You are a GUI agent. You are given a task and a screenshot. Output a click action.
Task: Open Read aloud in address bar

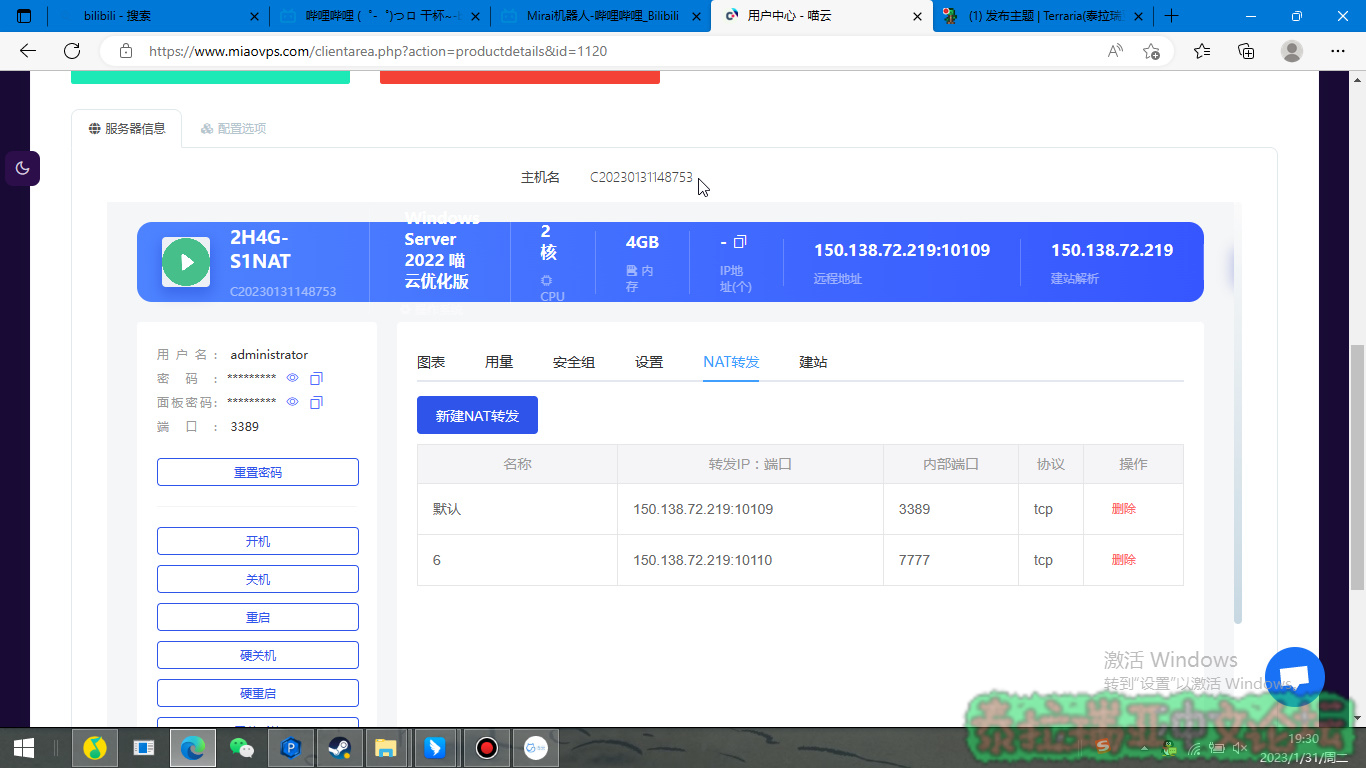(x=1115, y=51)
